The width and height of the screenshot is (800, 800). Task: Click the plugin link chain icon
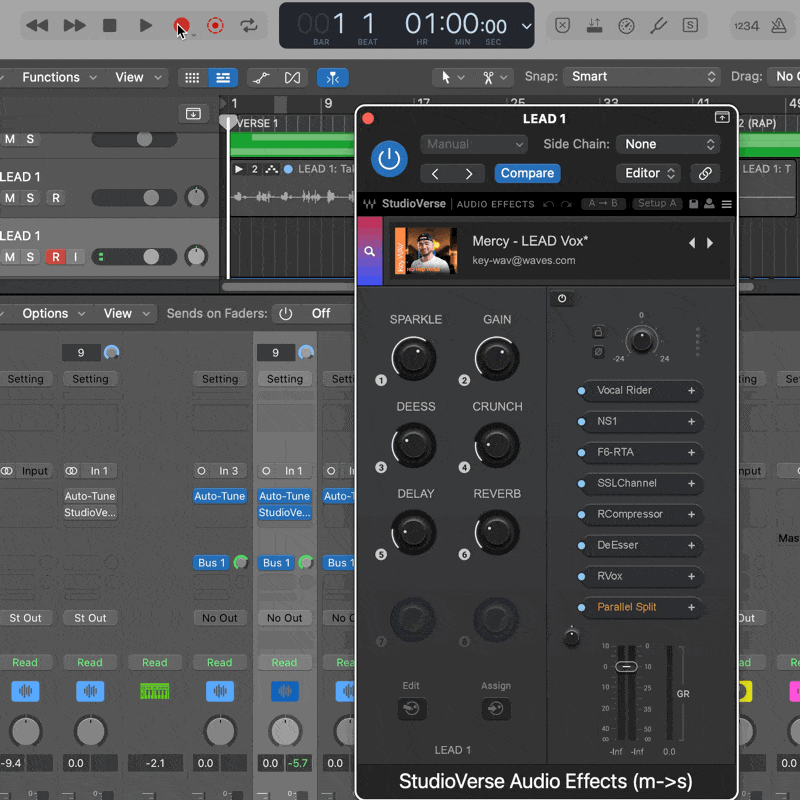705,173
